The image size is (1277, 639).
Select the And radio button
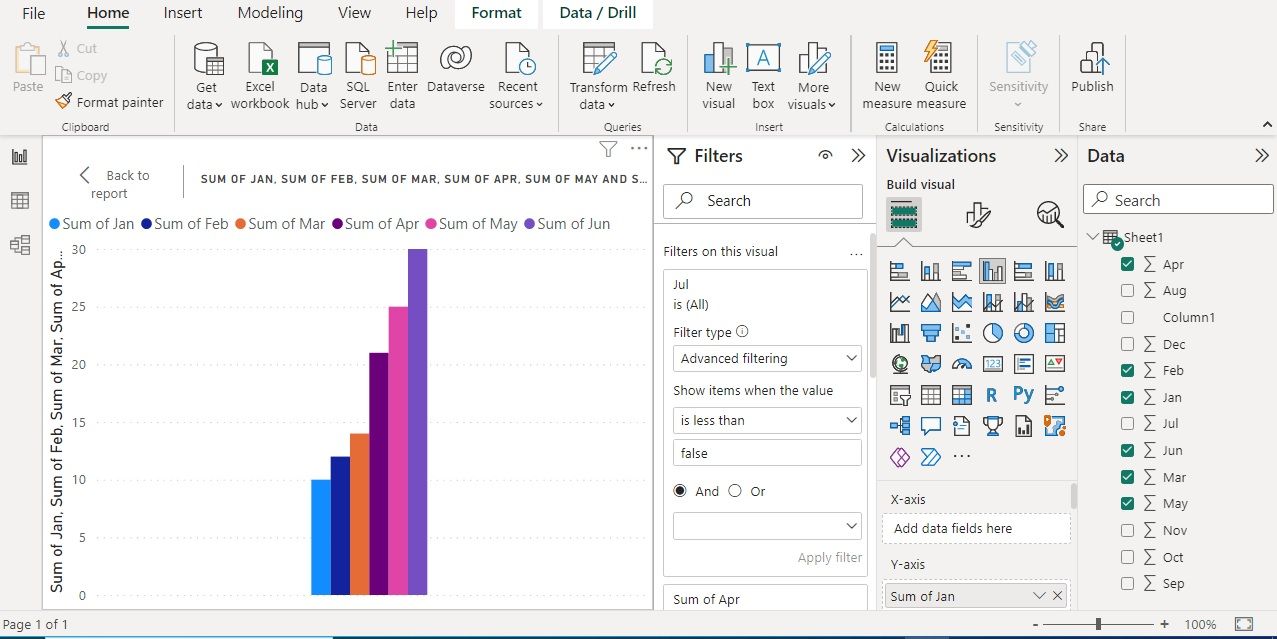point(681,491)
